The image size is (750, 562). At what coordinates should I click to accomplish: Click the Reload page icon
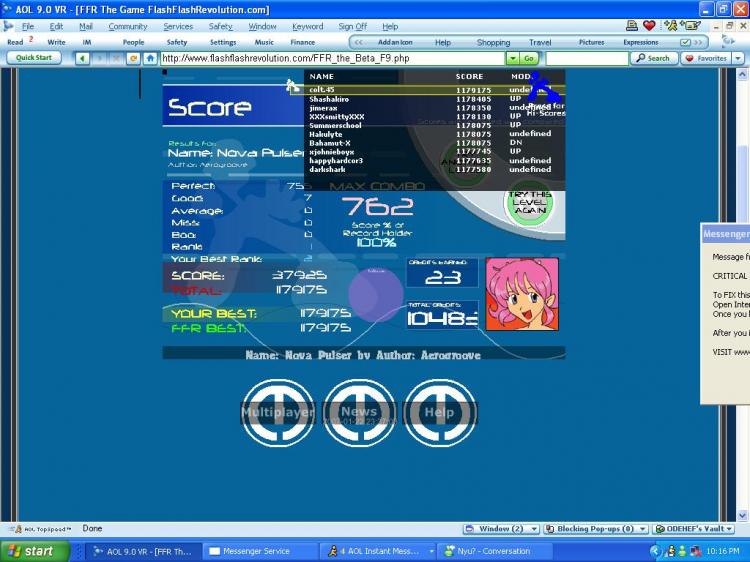[133, 58]
